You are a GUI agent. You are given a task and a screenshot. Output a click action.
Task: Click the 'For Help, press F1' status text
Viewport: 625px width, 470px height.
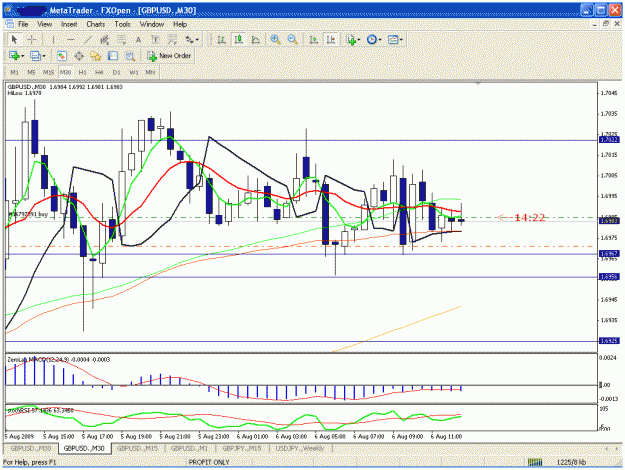30,462
